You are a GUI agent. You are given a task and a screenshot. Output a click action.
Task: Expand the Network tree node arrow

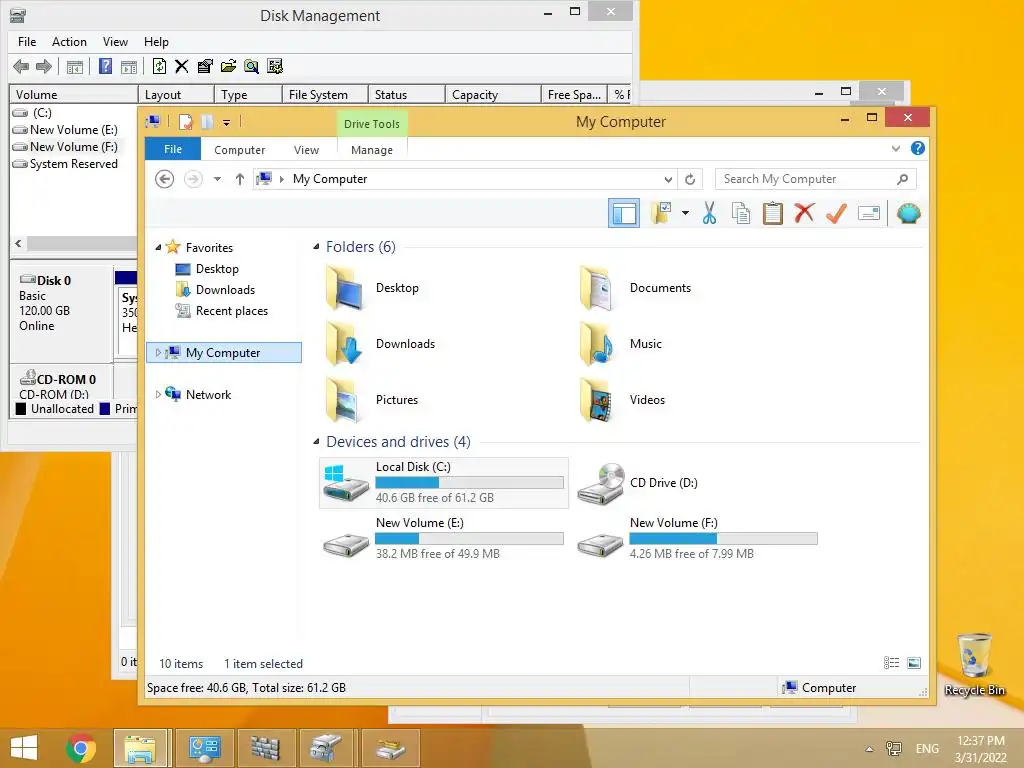pos(158,394)
